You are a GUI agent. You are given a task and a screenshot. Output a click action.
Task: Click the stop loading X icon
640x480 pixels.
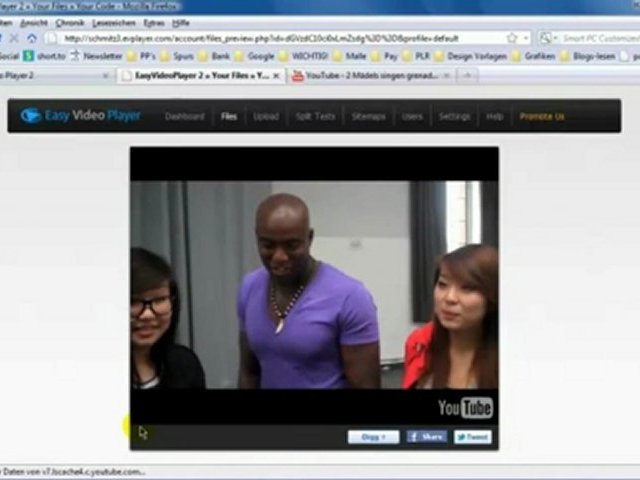(14, 38)
